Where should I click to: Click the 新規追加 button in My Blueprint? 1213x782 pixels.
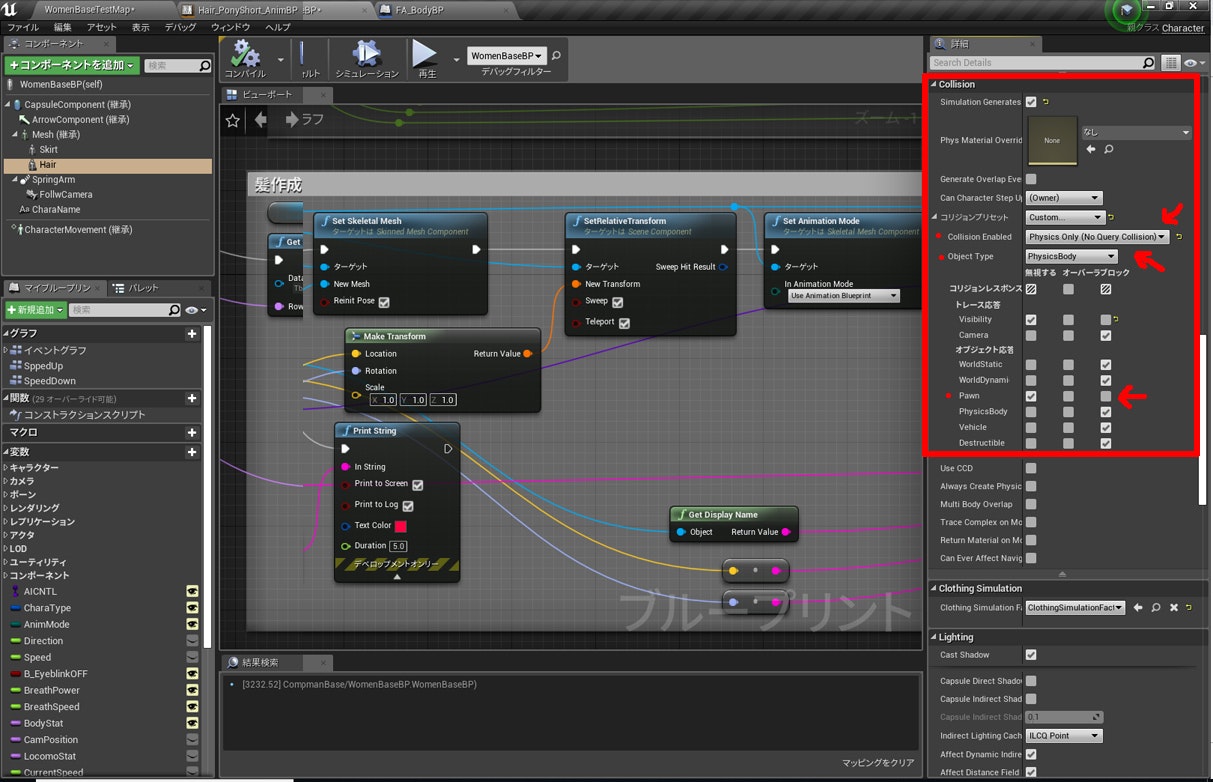(36, 310)
